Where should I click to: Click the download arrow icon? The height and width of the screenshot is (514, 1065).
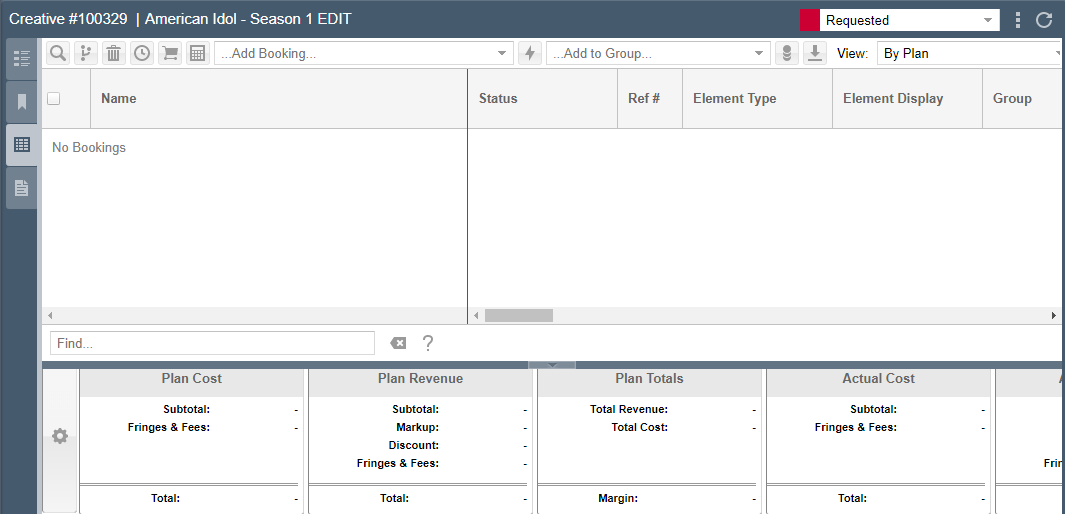click(x=815, y=53)
